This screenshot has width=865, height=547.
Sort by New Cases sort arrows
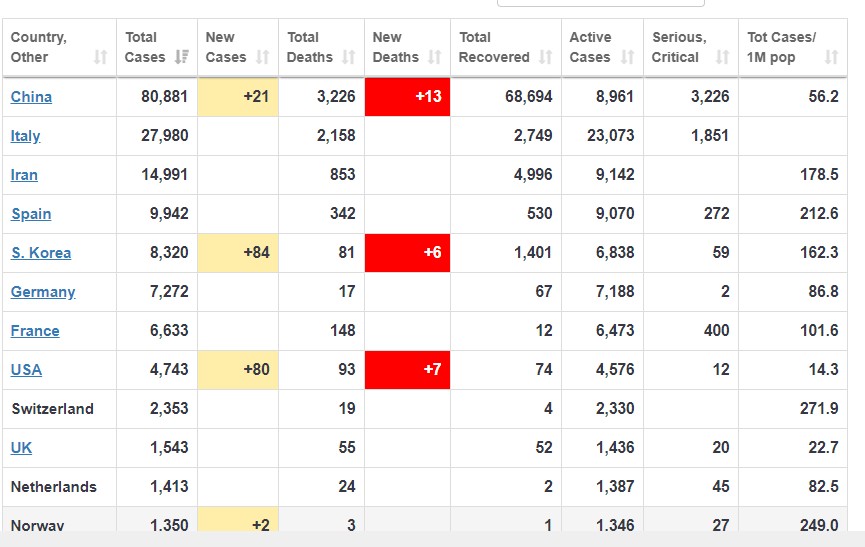(263, 57)
